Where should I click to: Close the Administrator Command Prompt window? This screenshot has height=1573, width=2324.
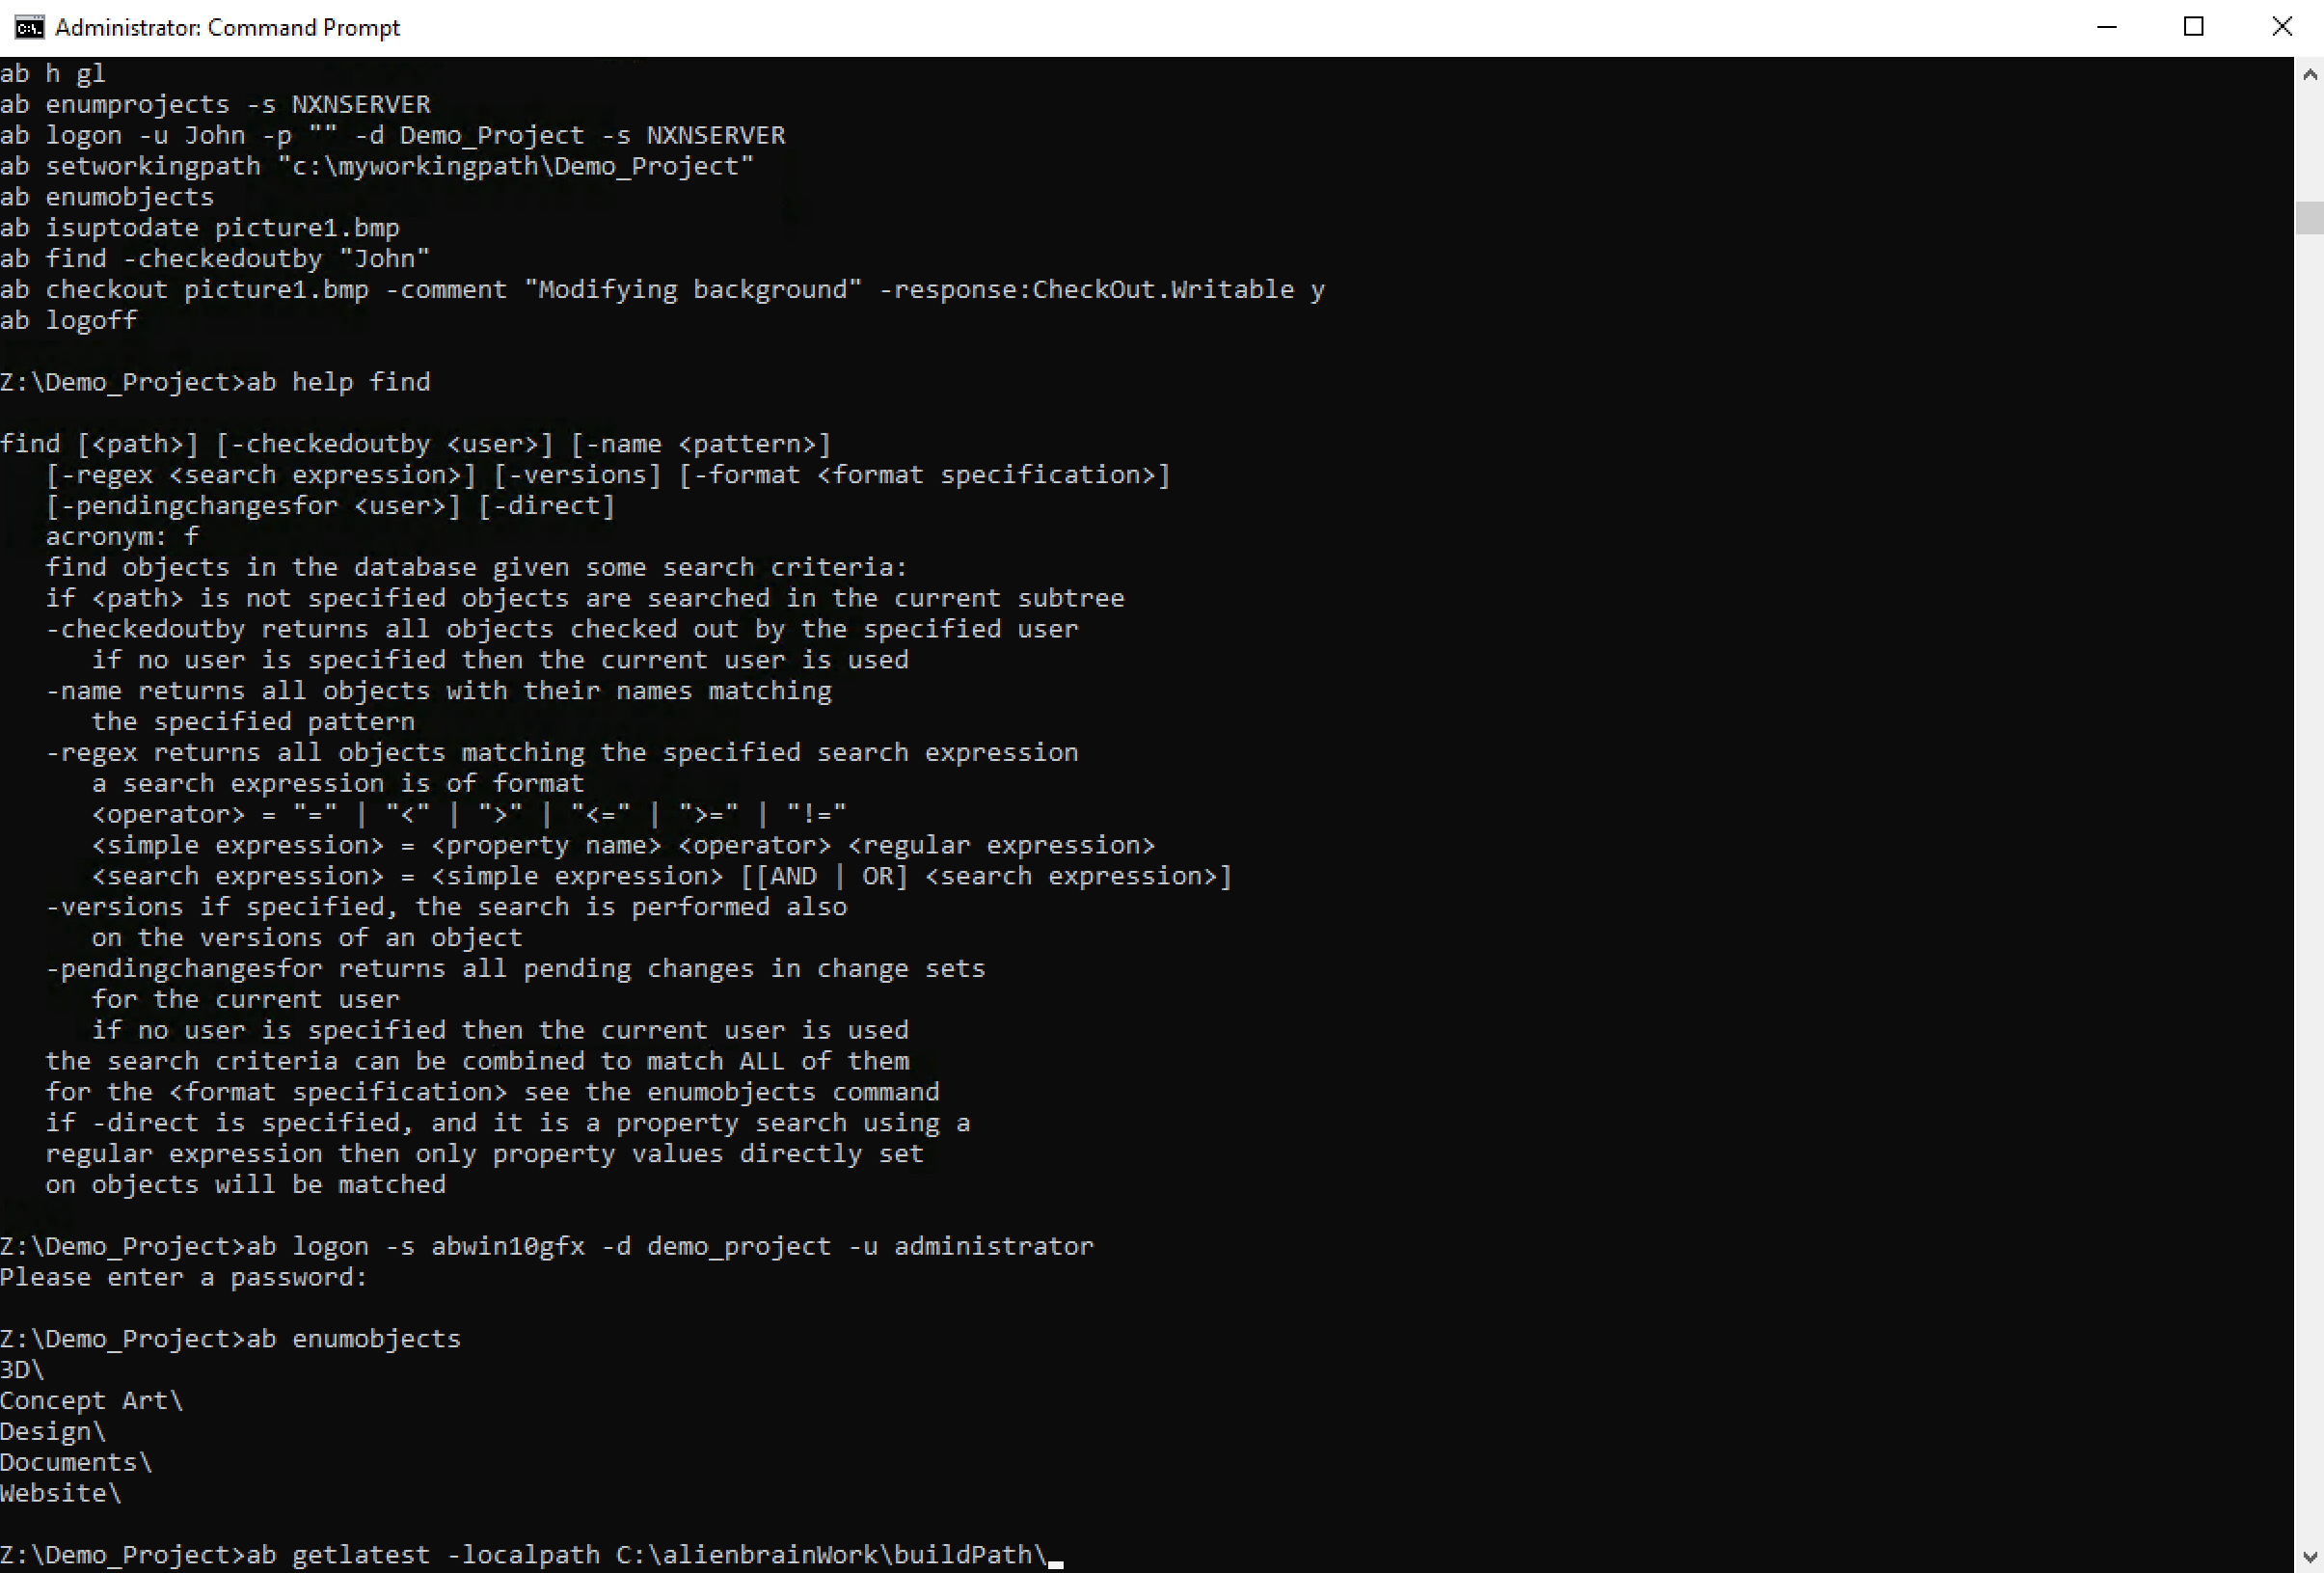2281,27
